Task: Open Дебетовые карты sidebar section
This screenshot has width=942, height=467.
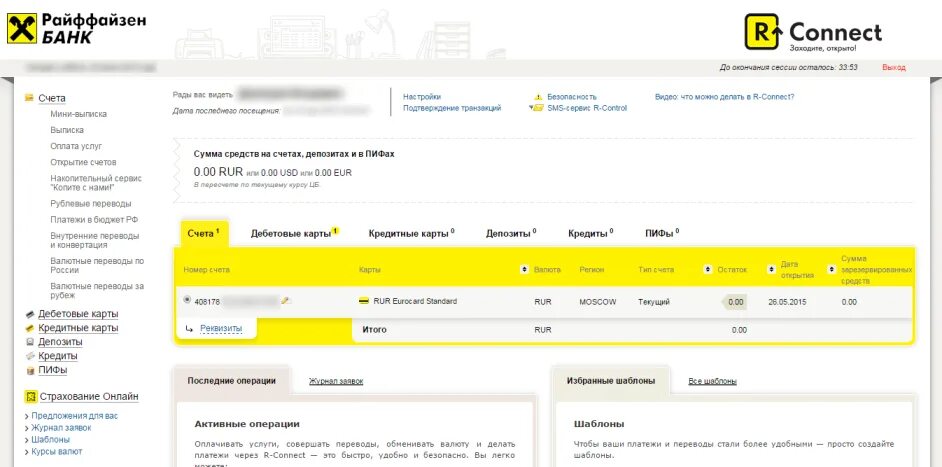Action: pyautogui.click(x=78, y=314)
